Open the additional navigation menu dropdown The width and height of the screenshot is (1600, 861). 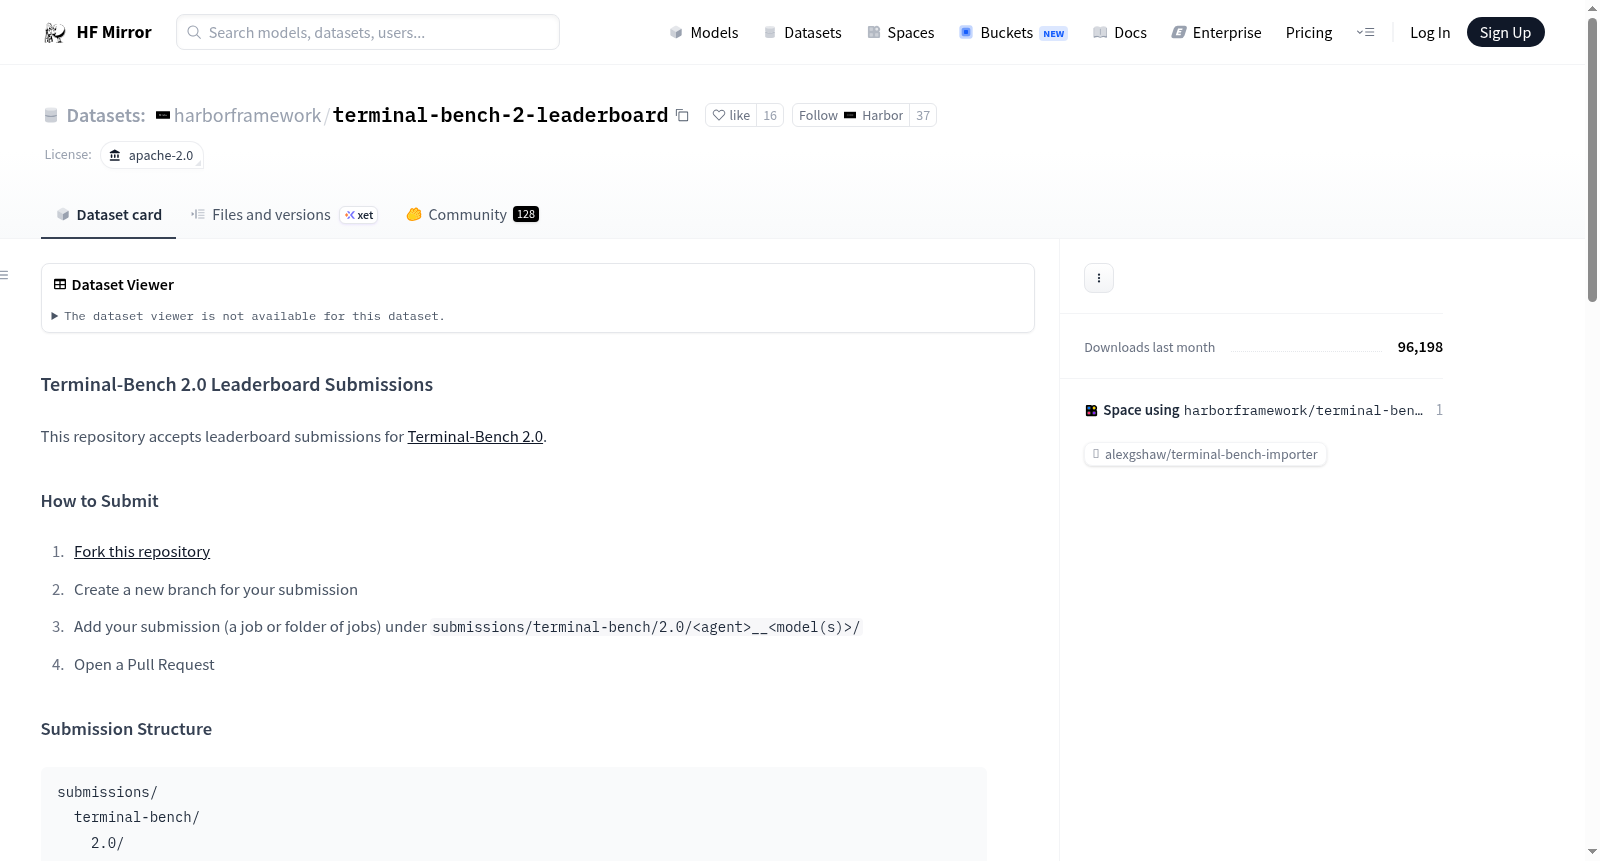click(1365, 33)
